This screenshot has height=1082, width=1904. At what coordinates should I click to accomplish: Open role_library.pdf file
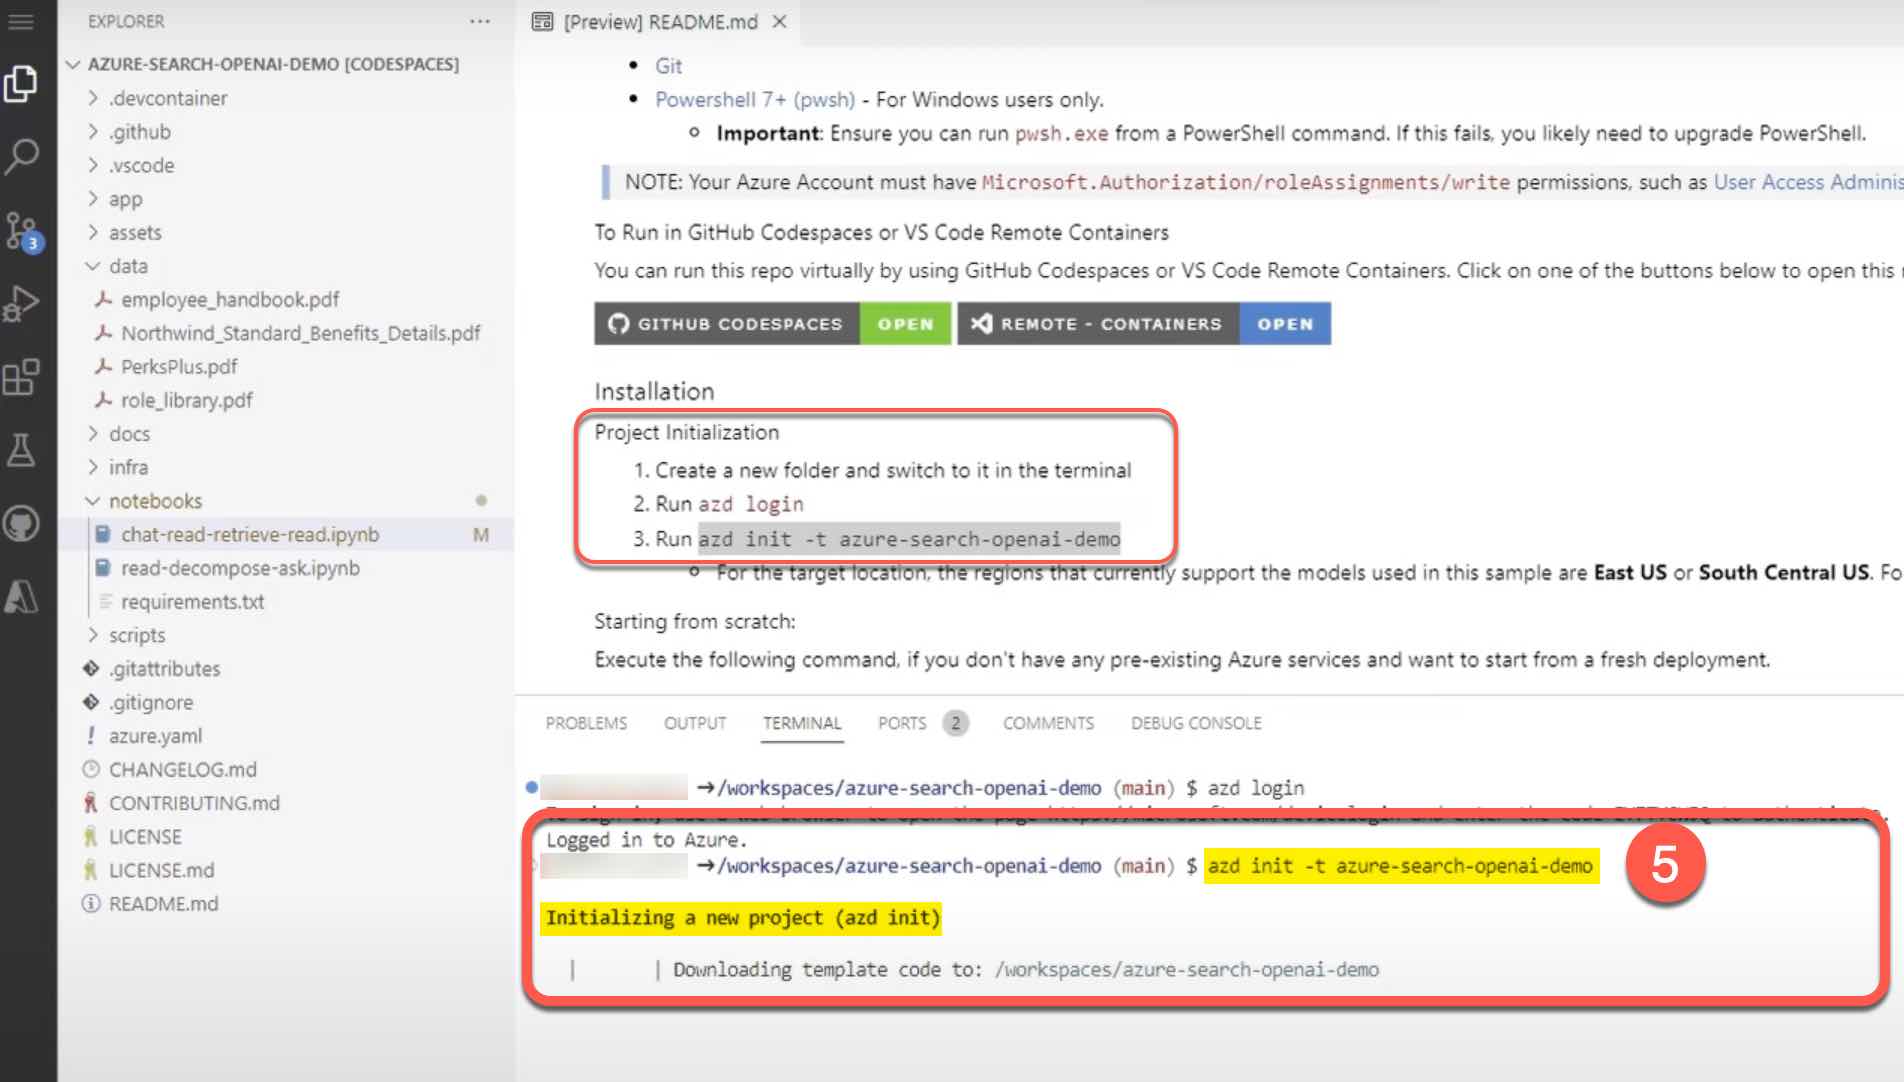(x=186, y=400)
